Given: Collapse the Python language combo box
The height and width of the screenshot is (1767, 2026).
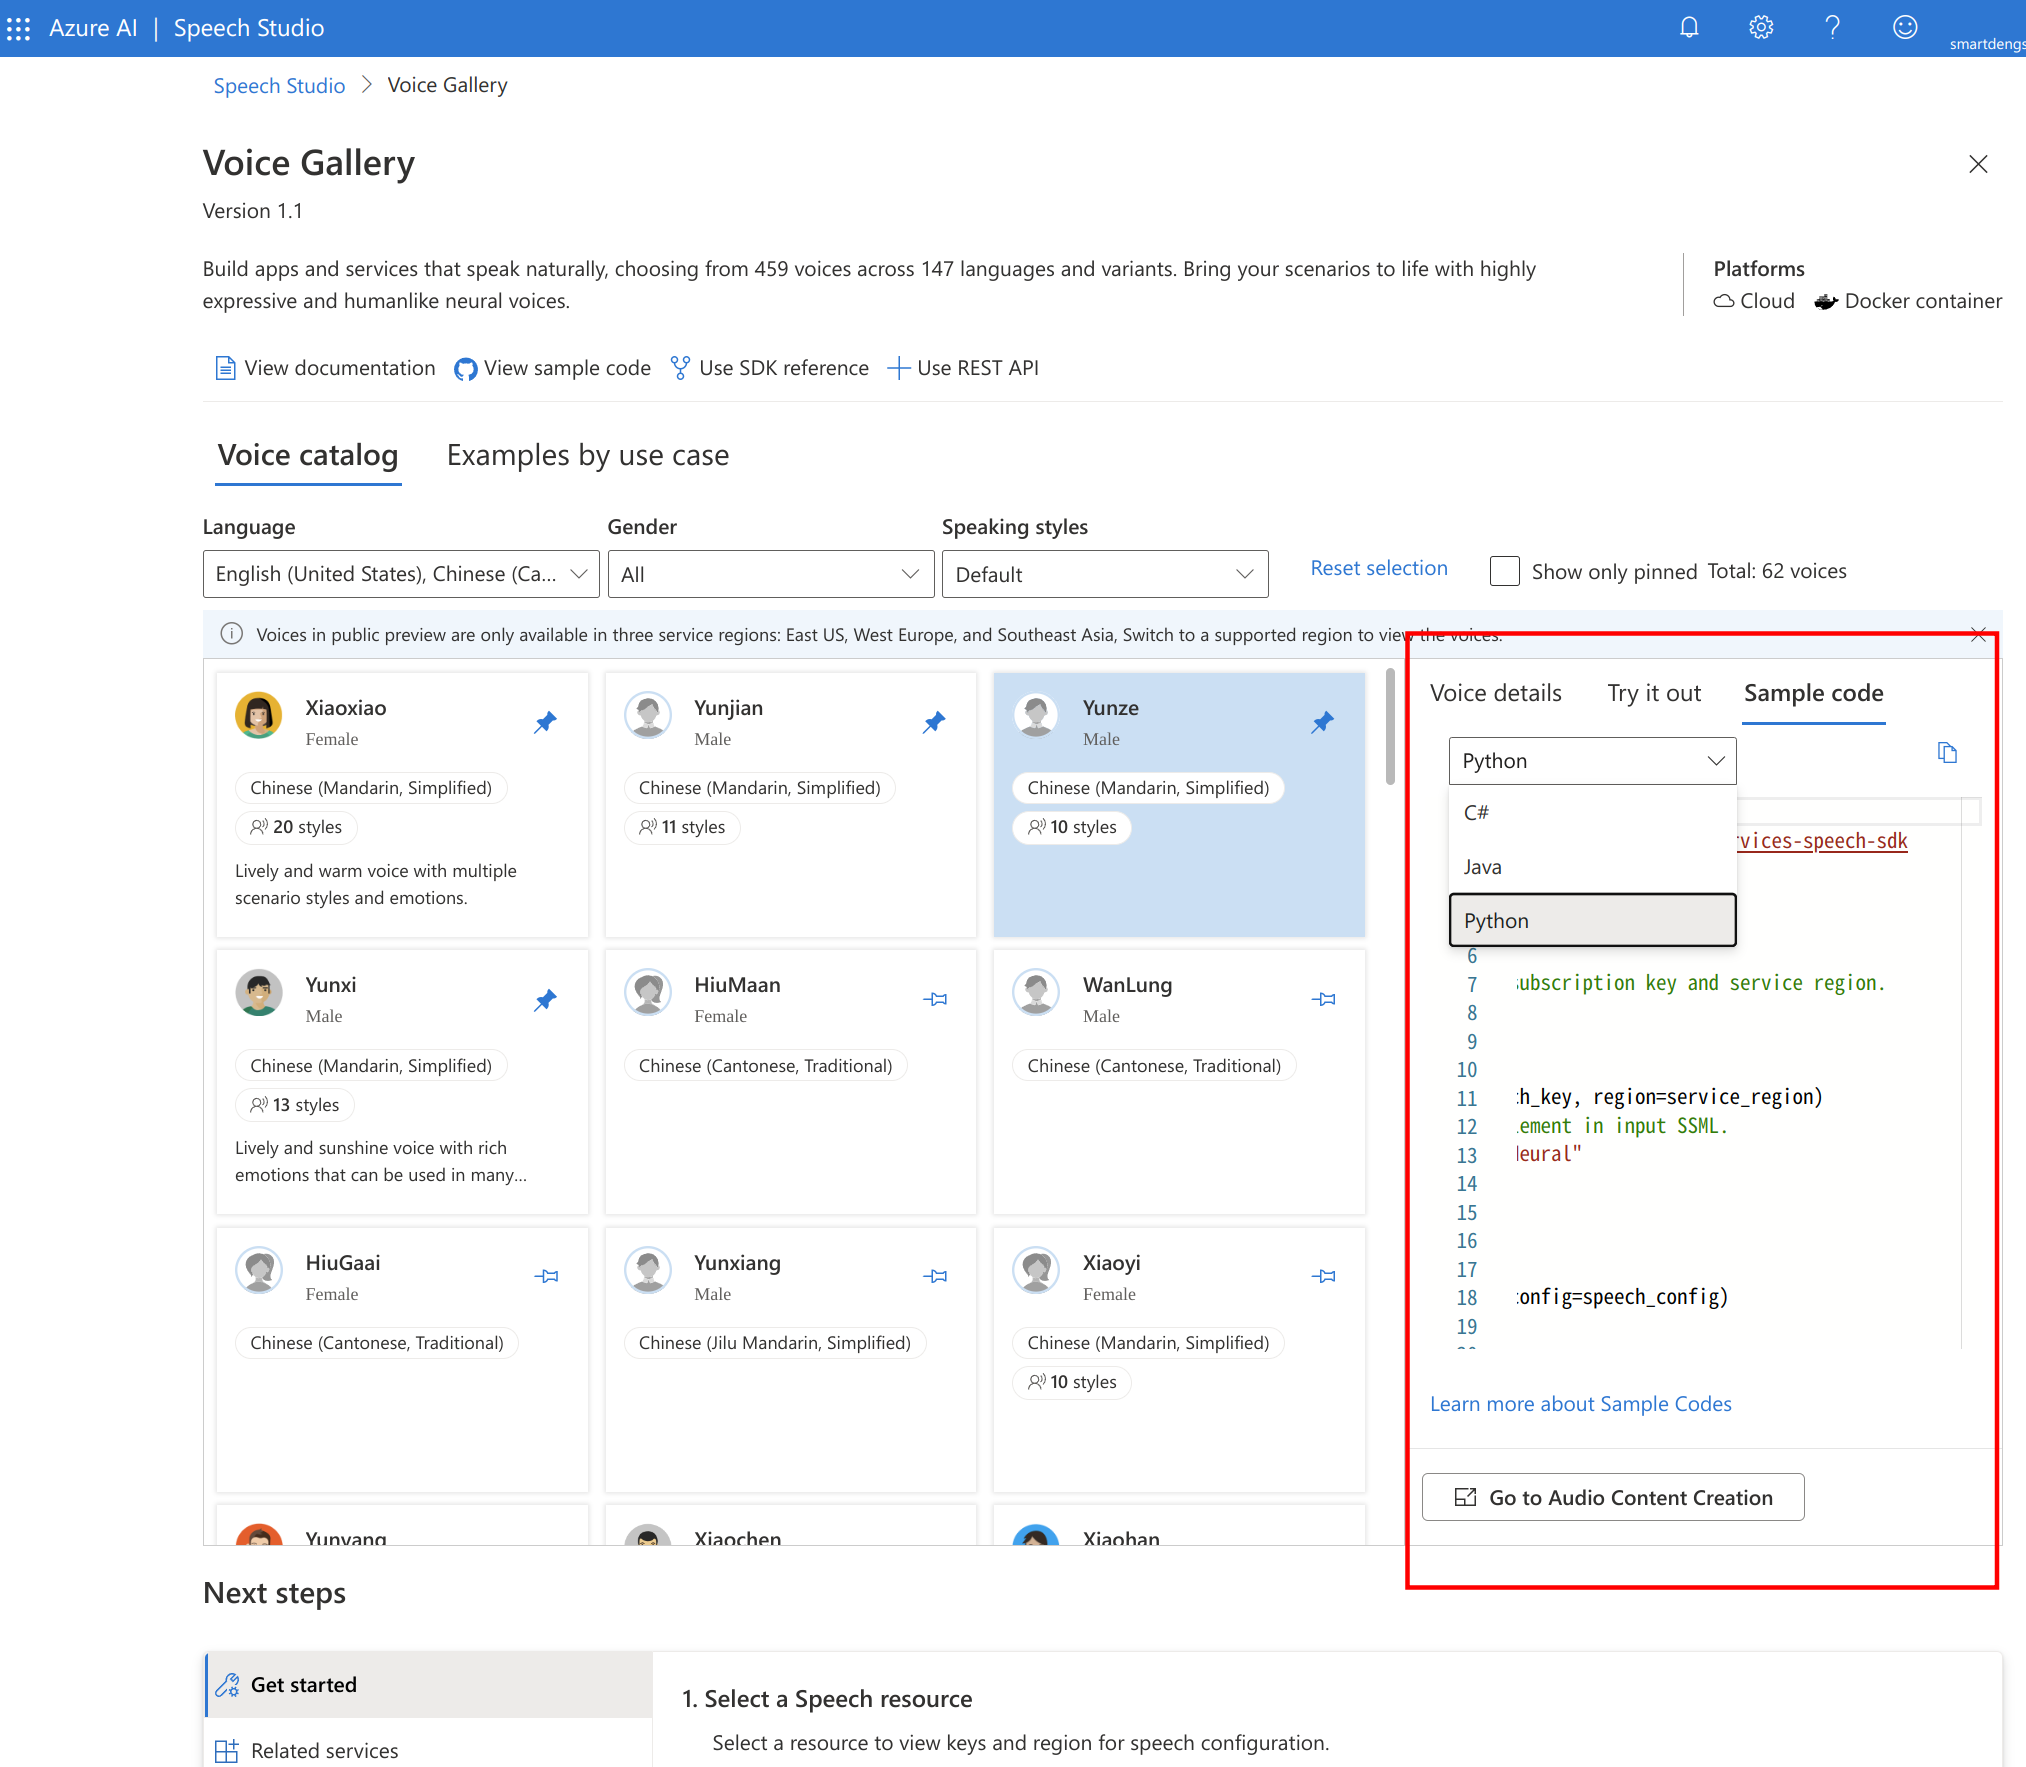Looking at the screenshot, I should point(1592,761).
